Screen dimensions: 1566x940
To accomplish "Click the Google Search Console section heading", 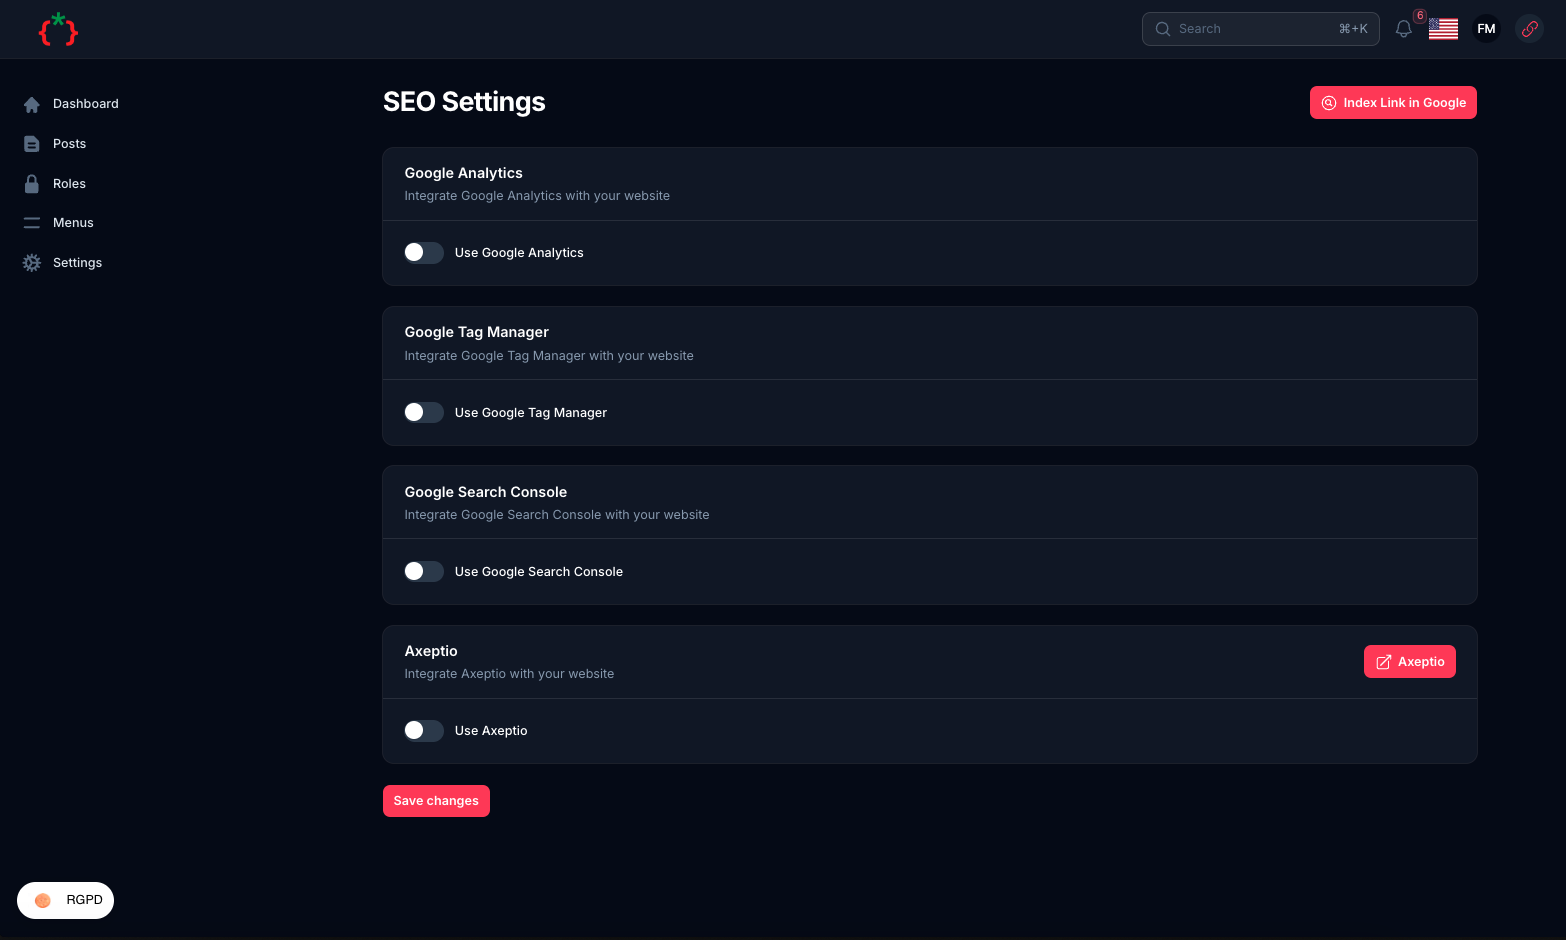I will tap(486, 492).
